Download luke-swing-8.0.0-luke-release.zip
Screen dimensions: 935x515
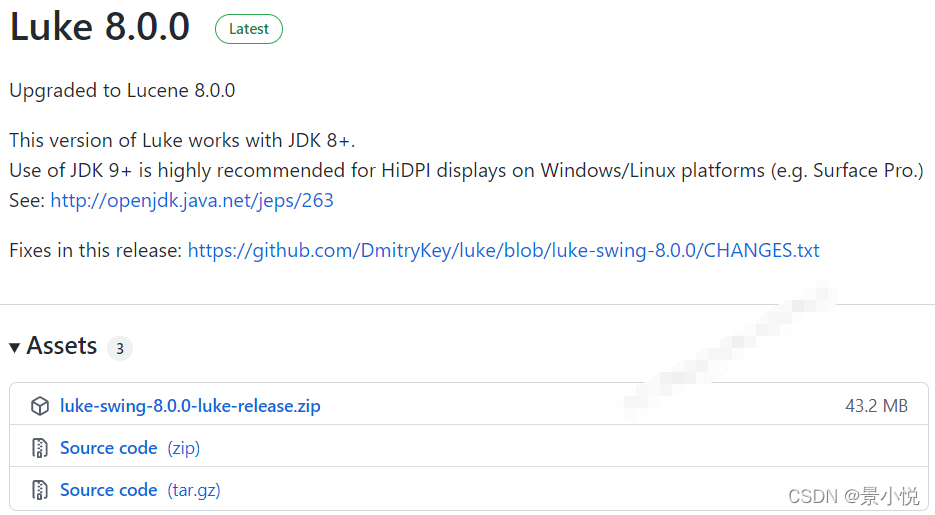190,406
